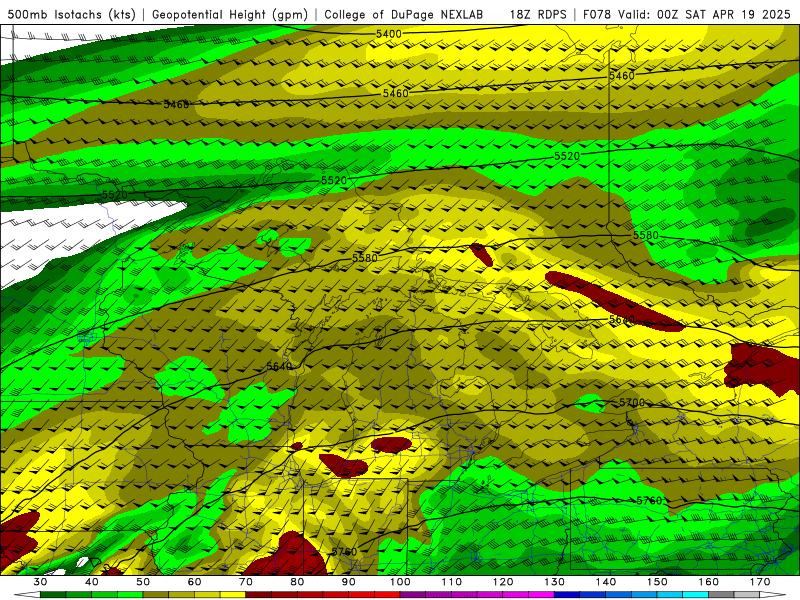
Task: Click the "F078" forecast hour text
Action: [x=597, y=15]
